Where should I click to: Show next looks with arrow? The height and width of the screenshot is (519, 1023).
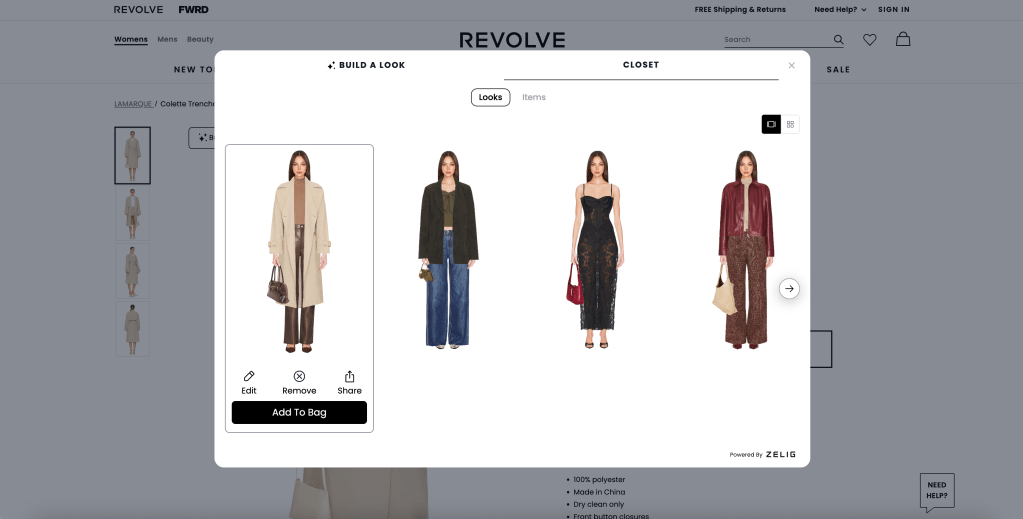789,289
